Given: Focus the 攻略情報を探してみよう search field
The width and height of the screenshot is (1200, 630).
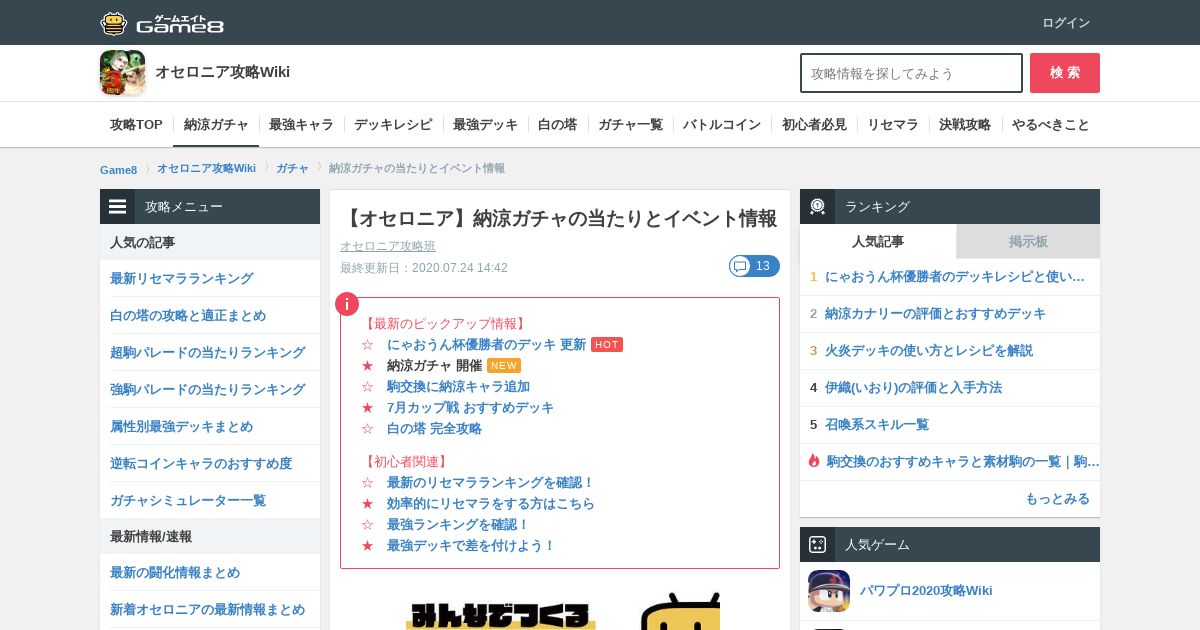Looking at the screenshot, I should (911, 73).
